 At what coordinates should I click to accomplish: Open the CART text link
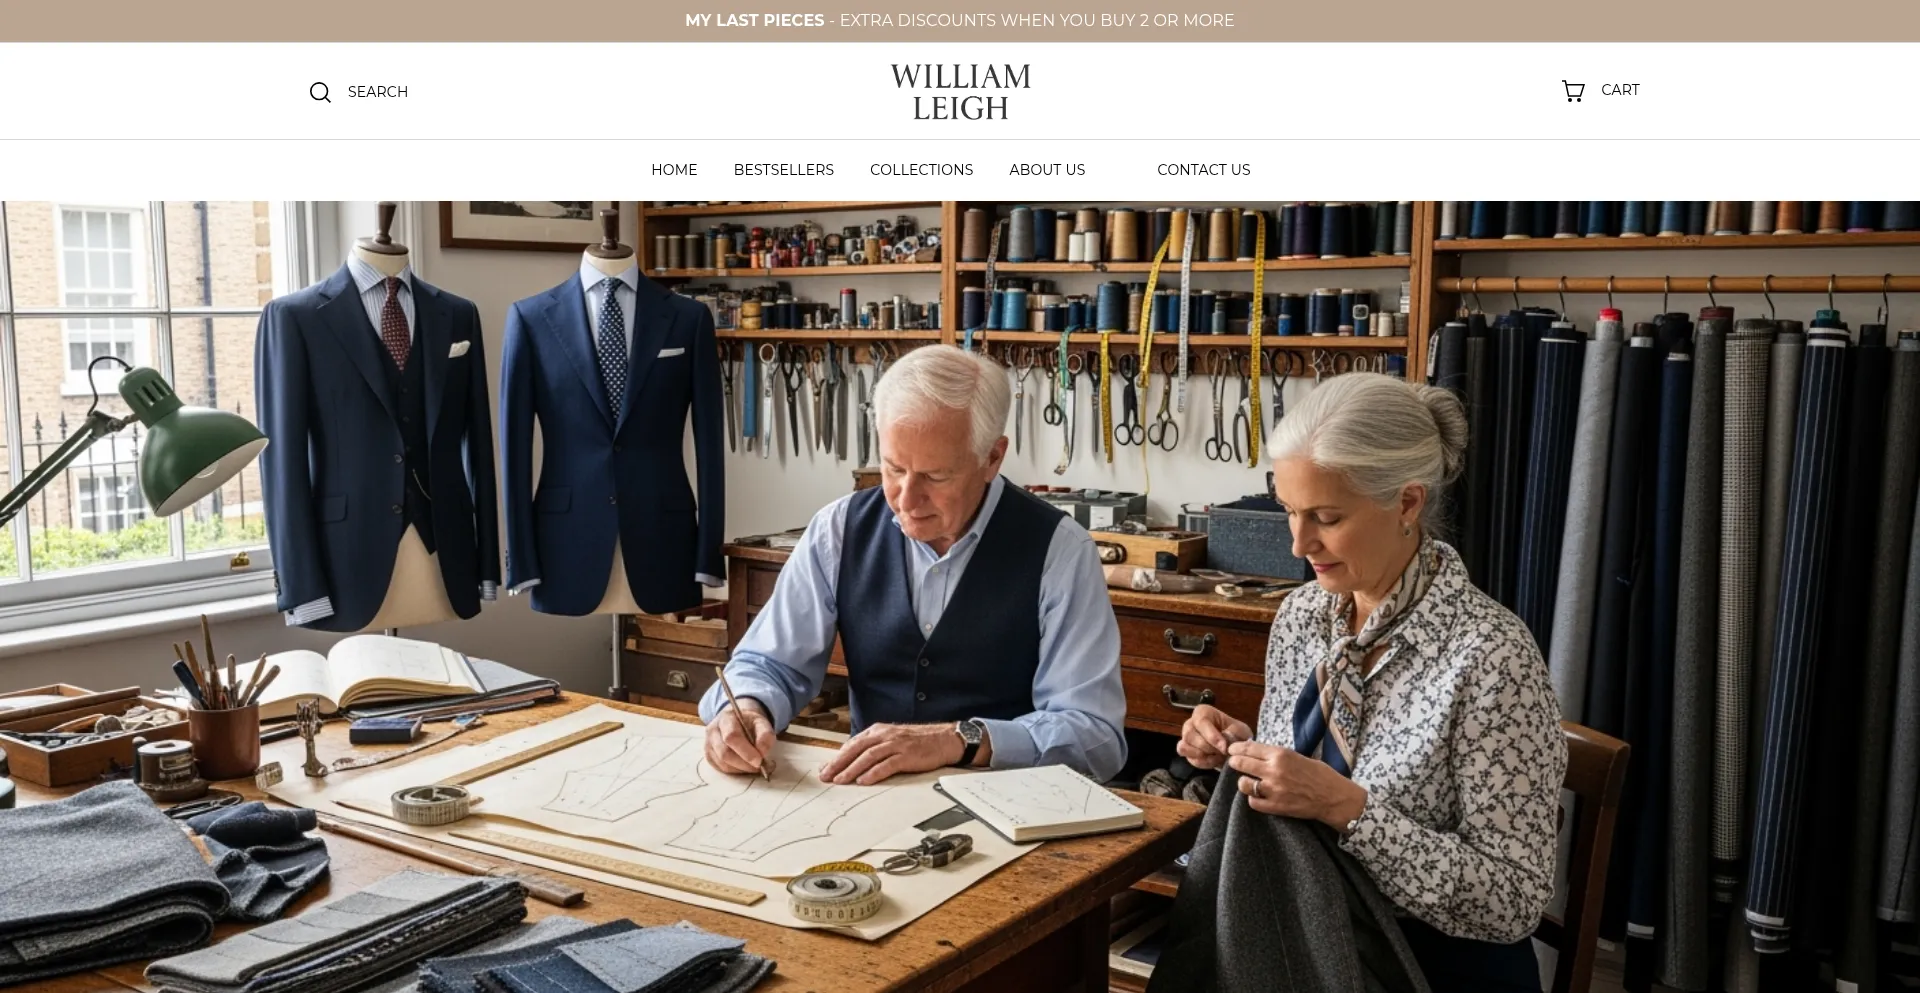pyautogui.click(x=1620, y=90)
